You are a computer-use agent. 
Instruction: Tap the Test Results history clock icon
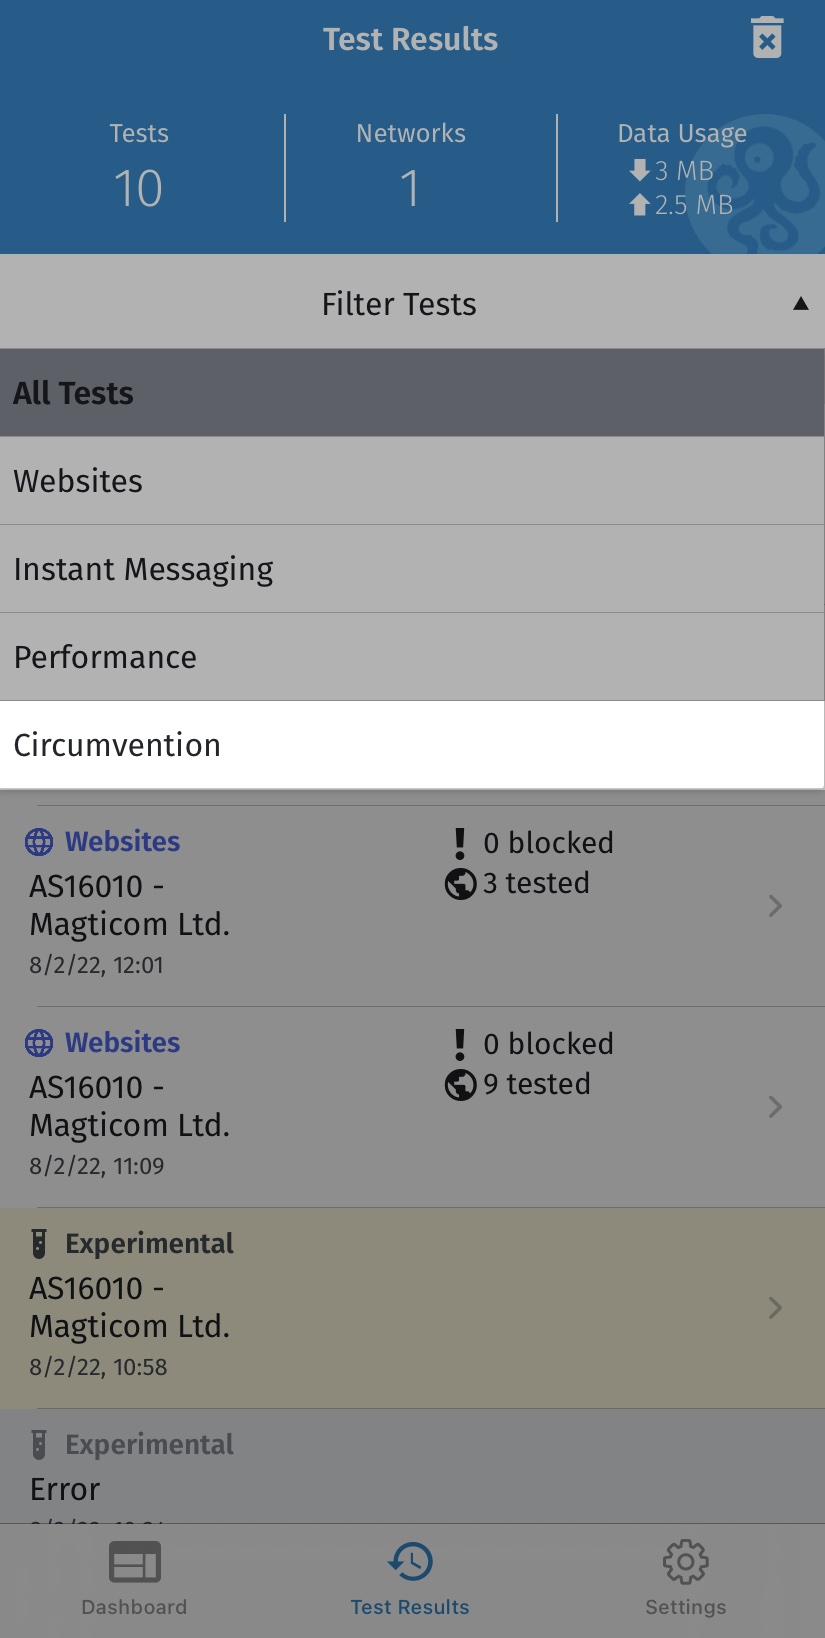tap(410, 1561)
